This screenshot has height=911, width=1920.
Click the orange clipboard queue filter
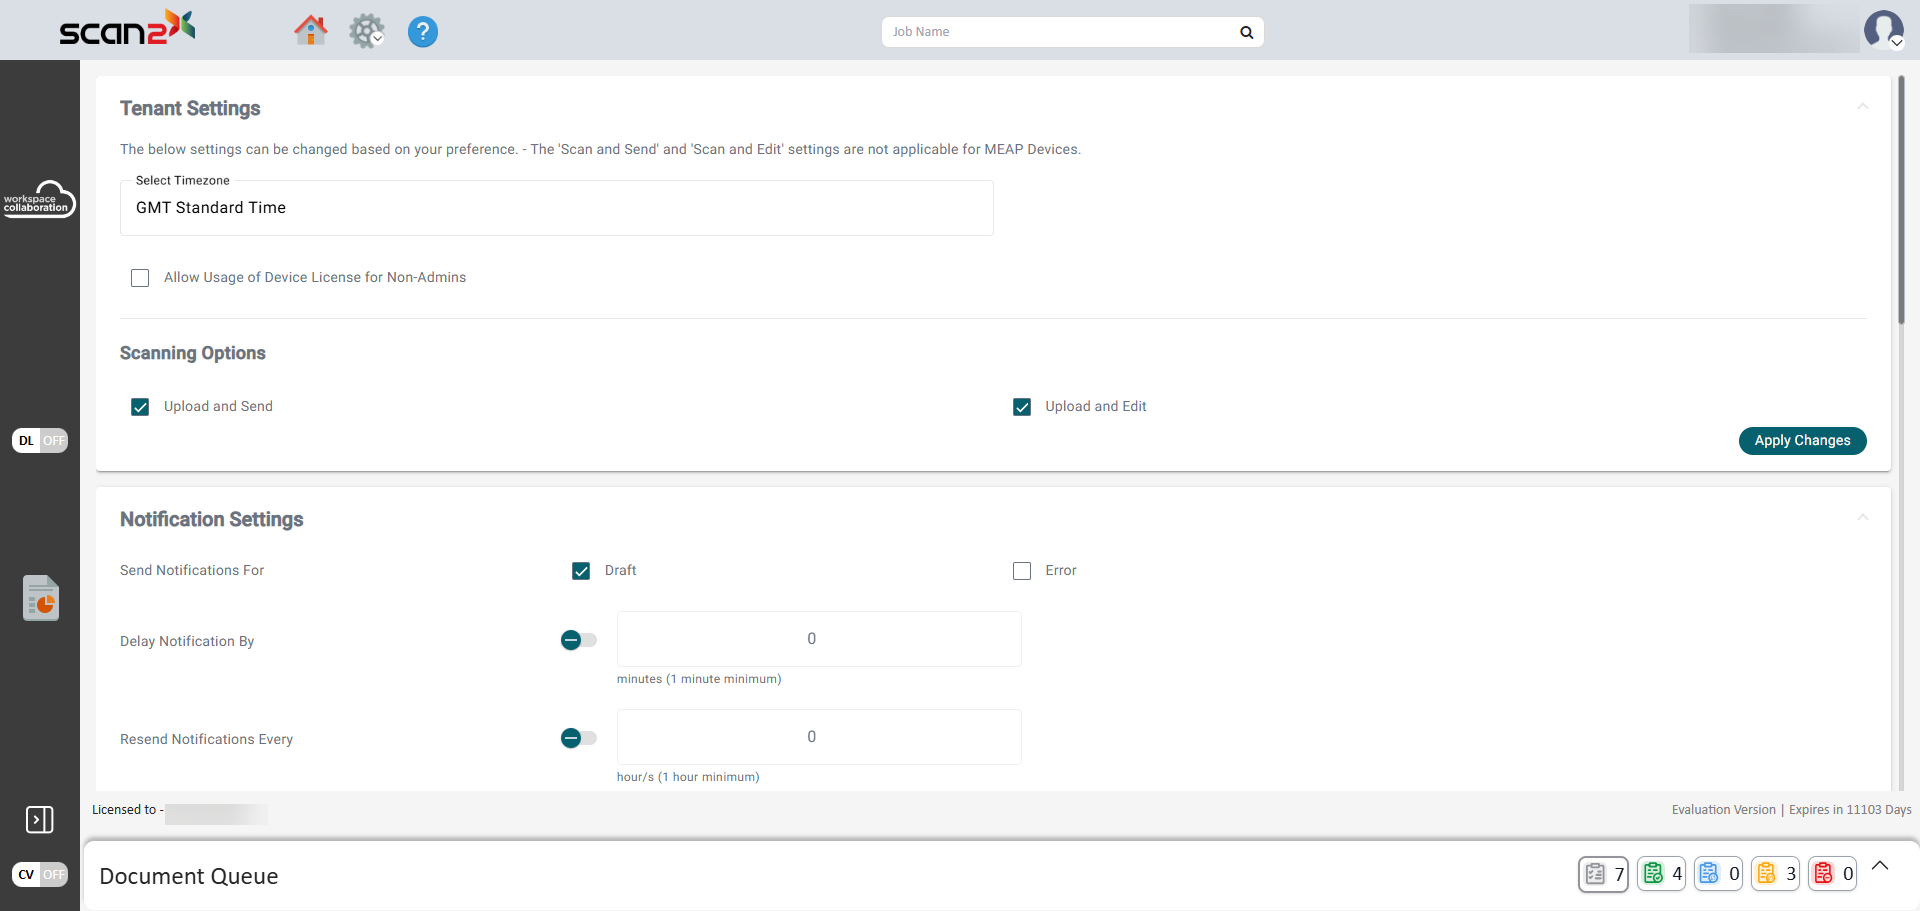tap(1775, 873)
